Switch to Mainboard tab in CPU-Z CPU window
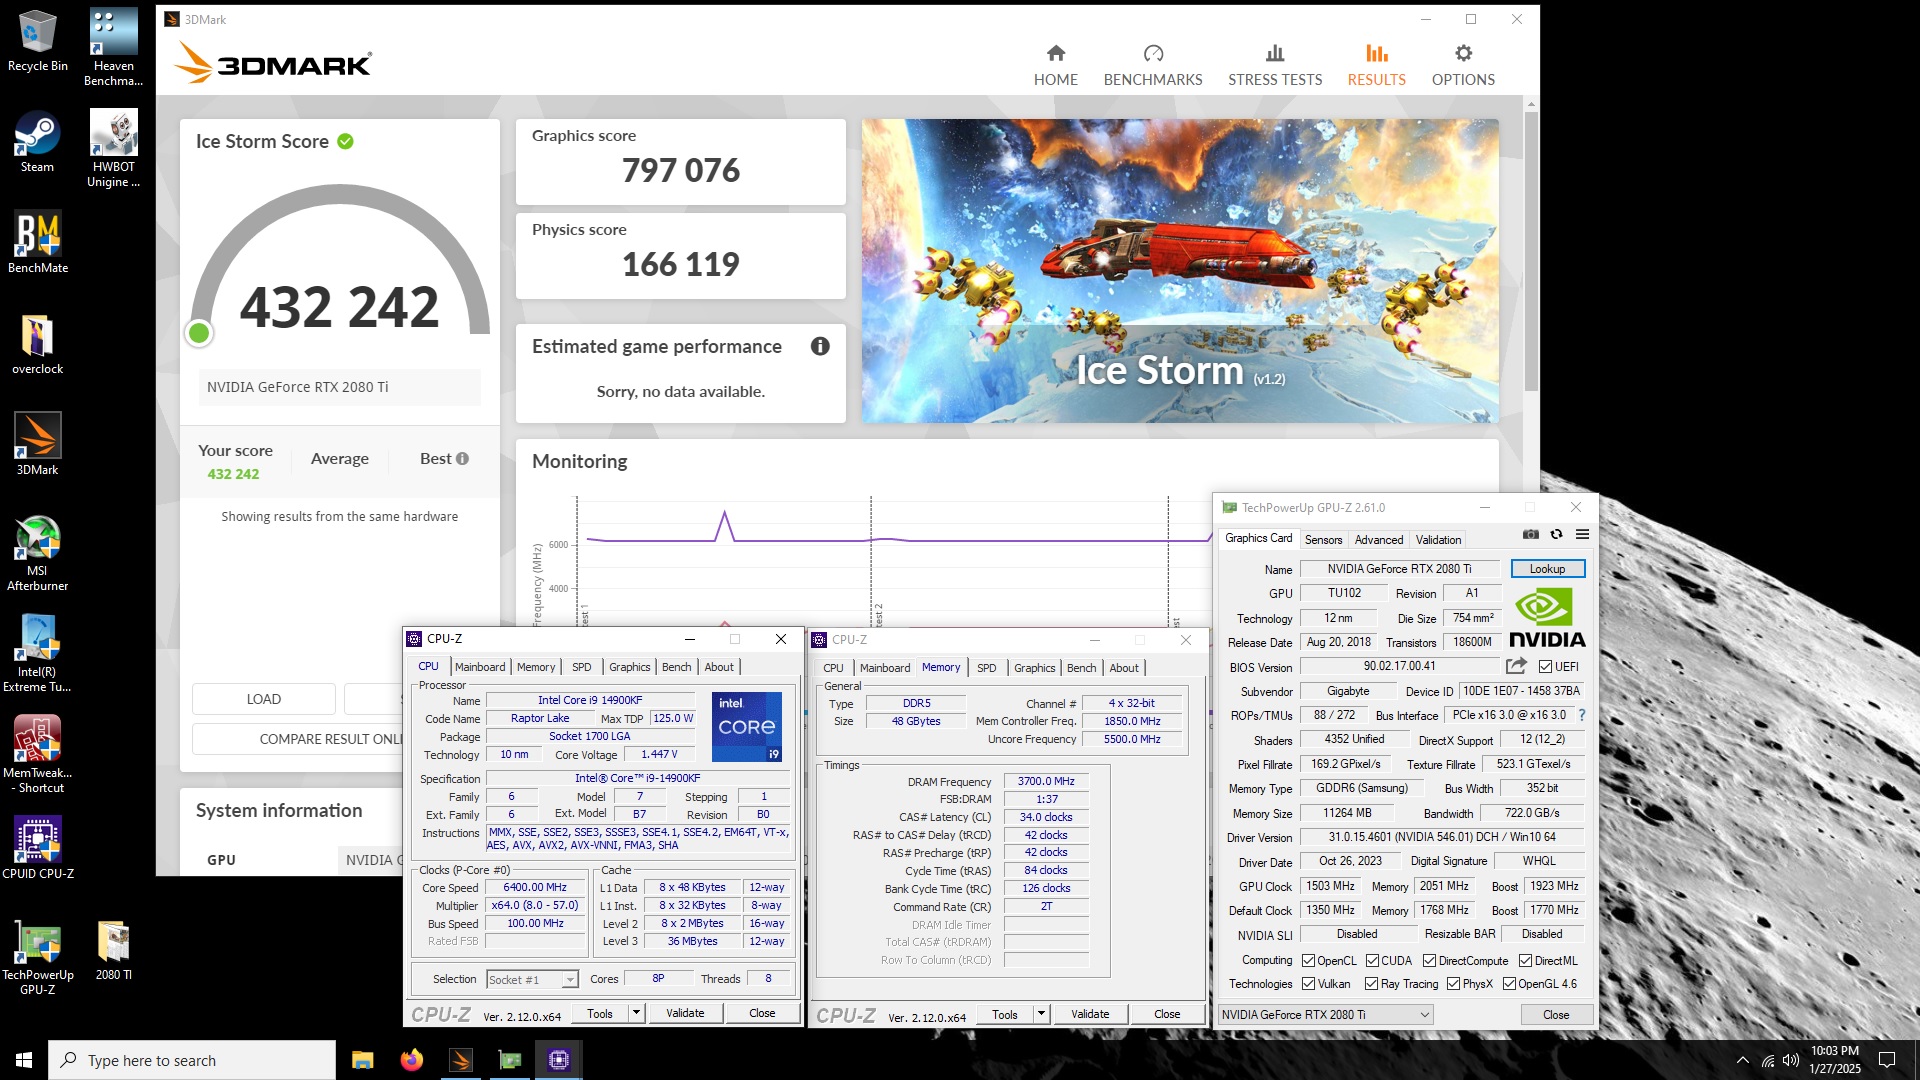Screen dimensions: 1920x1080 (480, 667)
